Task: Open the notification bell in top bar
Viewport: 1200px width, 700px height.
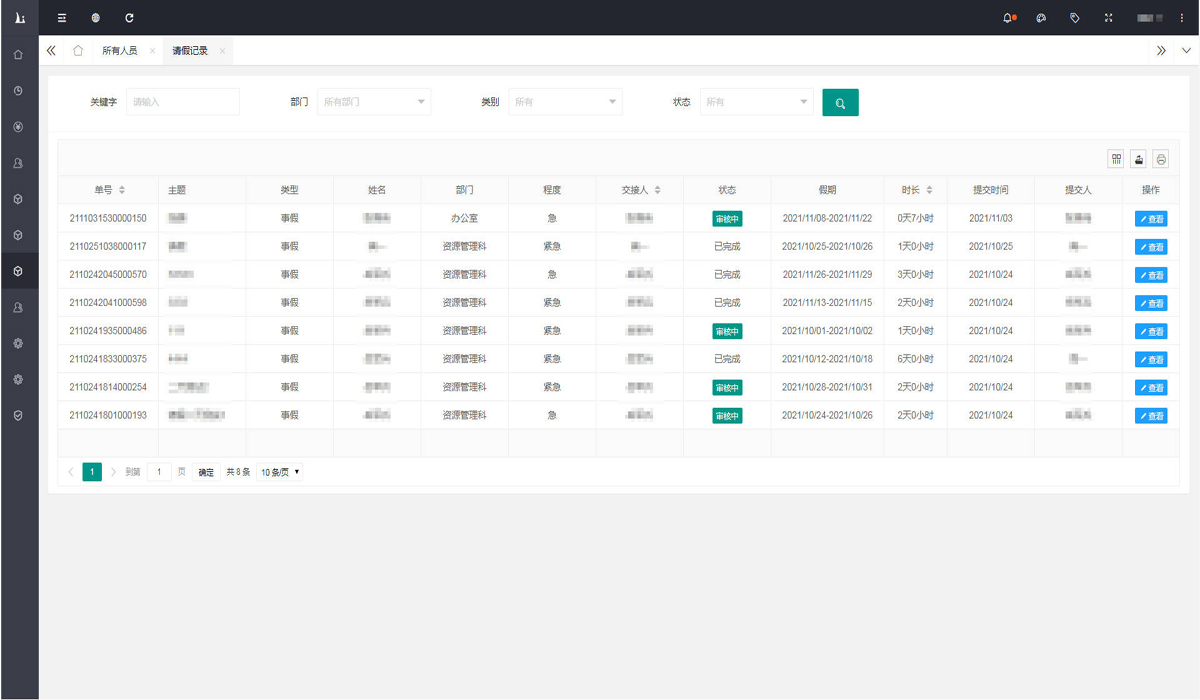Action: pos(1008,18)
